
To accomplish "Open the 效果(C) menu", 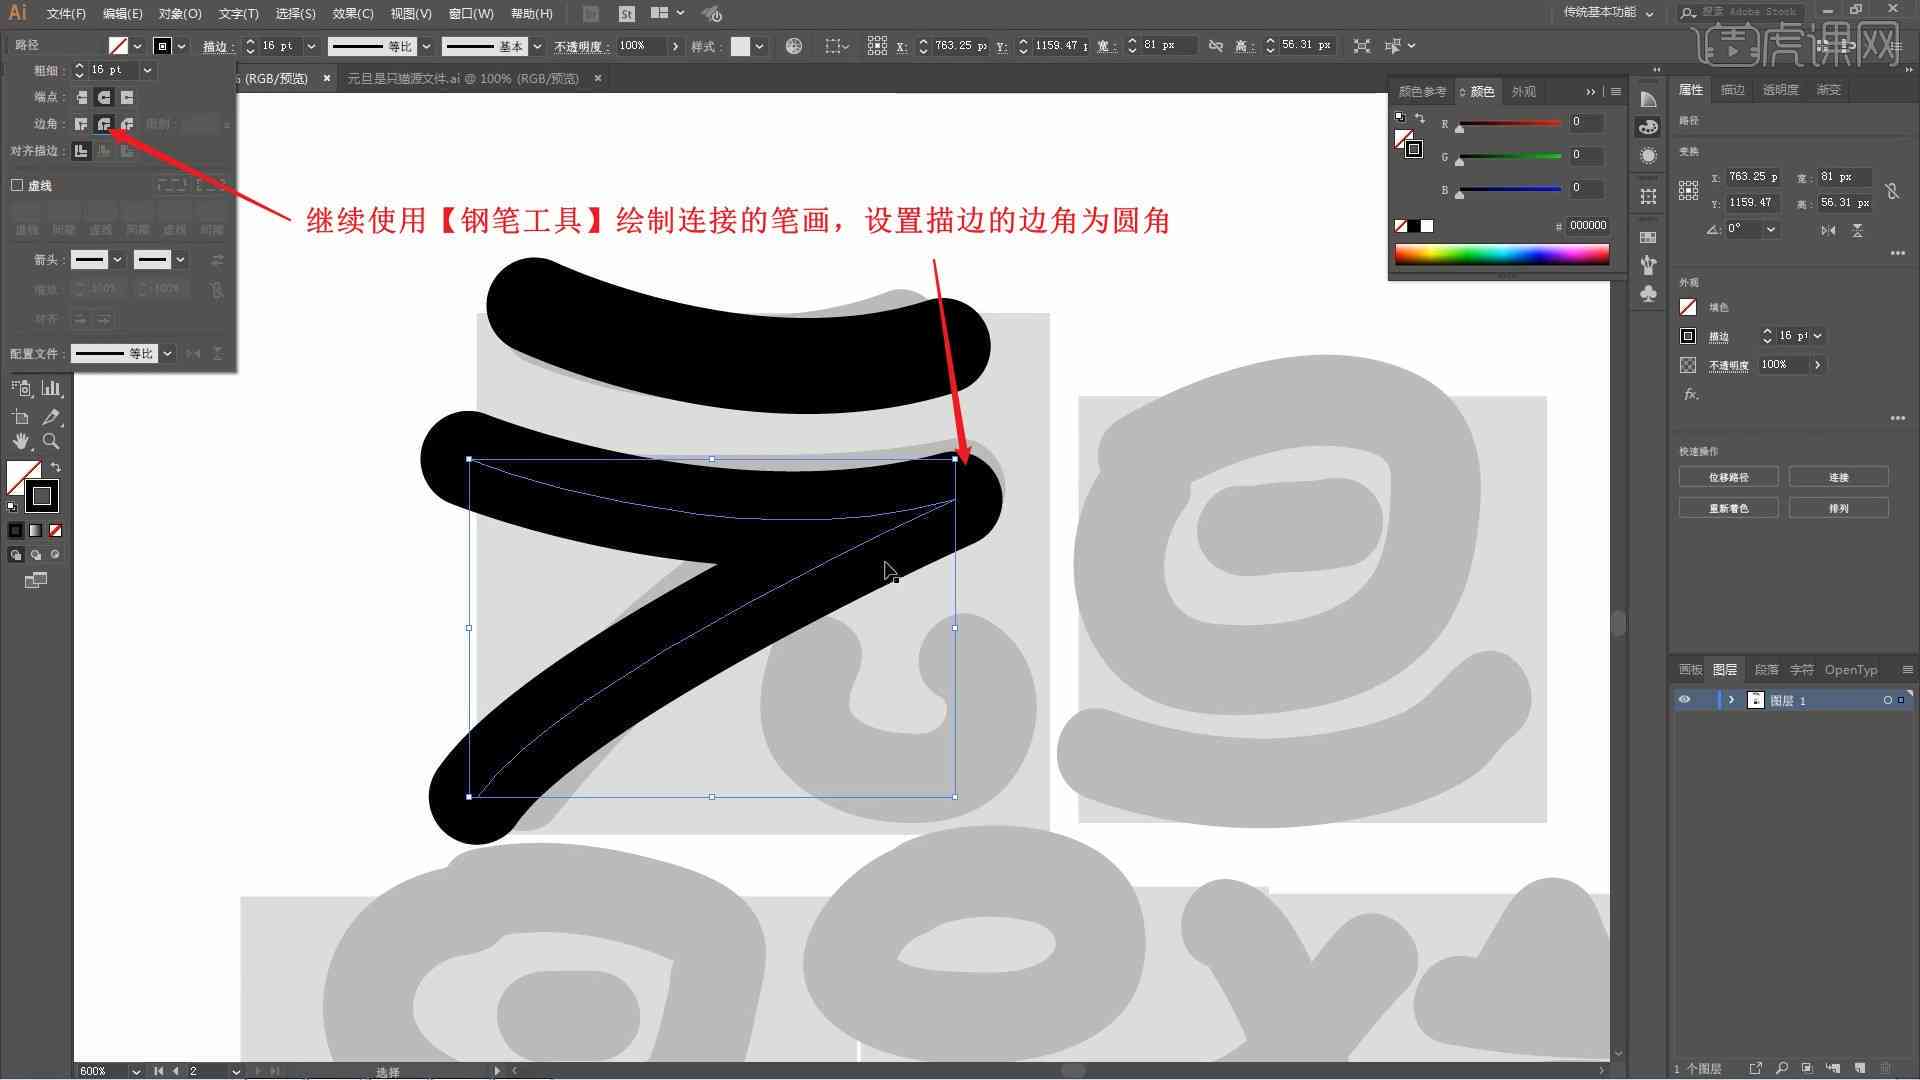I will tap(353, 14).
